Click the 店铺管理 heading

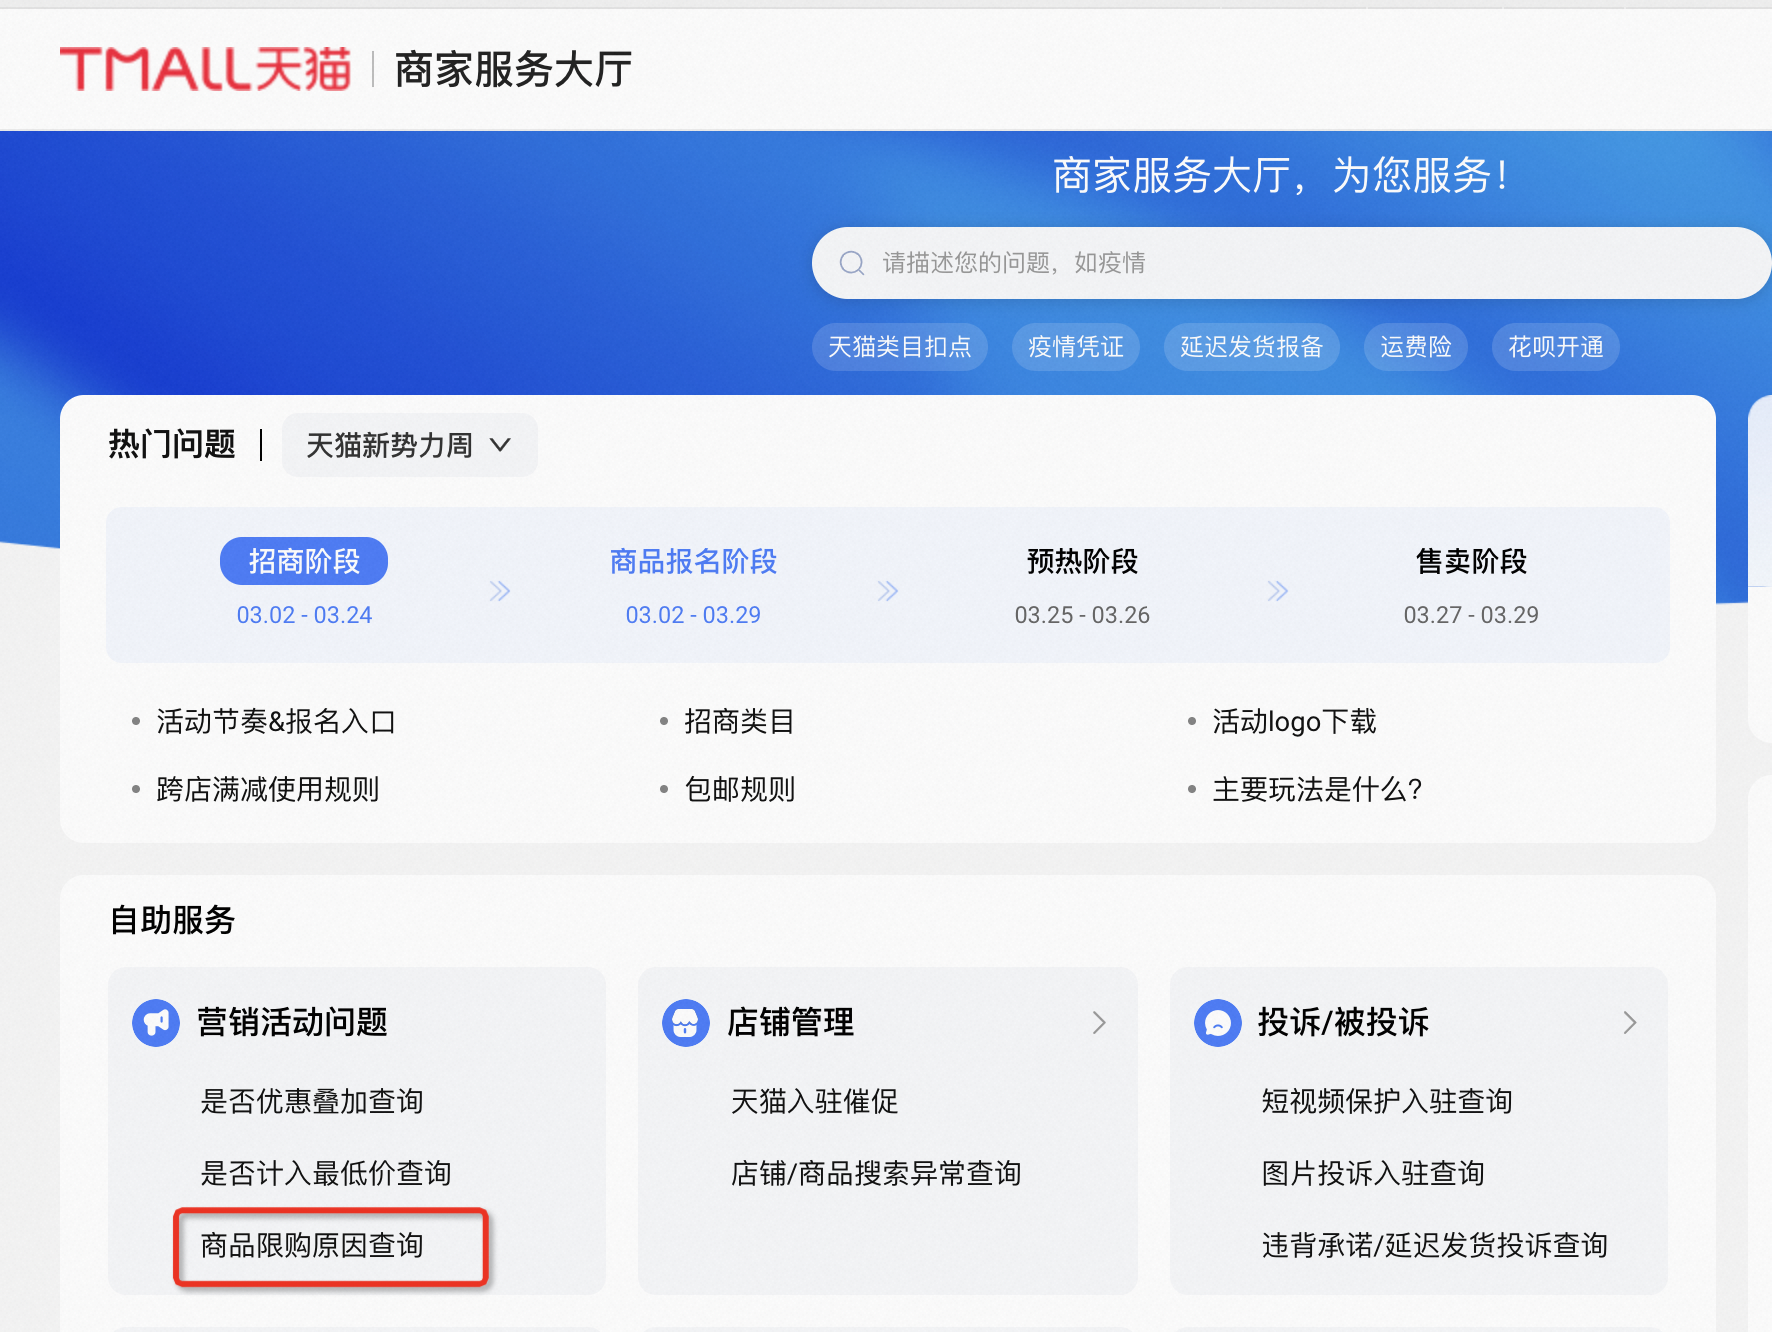(x=790, y=1022)
